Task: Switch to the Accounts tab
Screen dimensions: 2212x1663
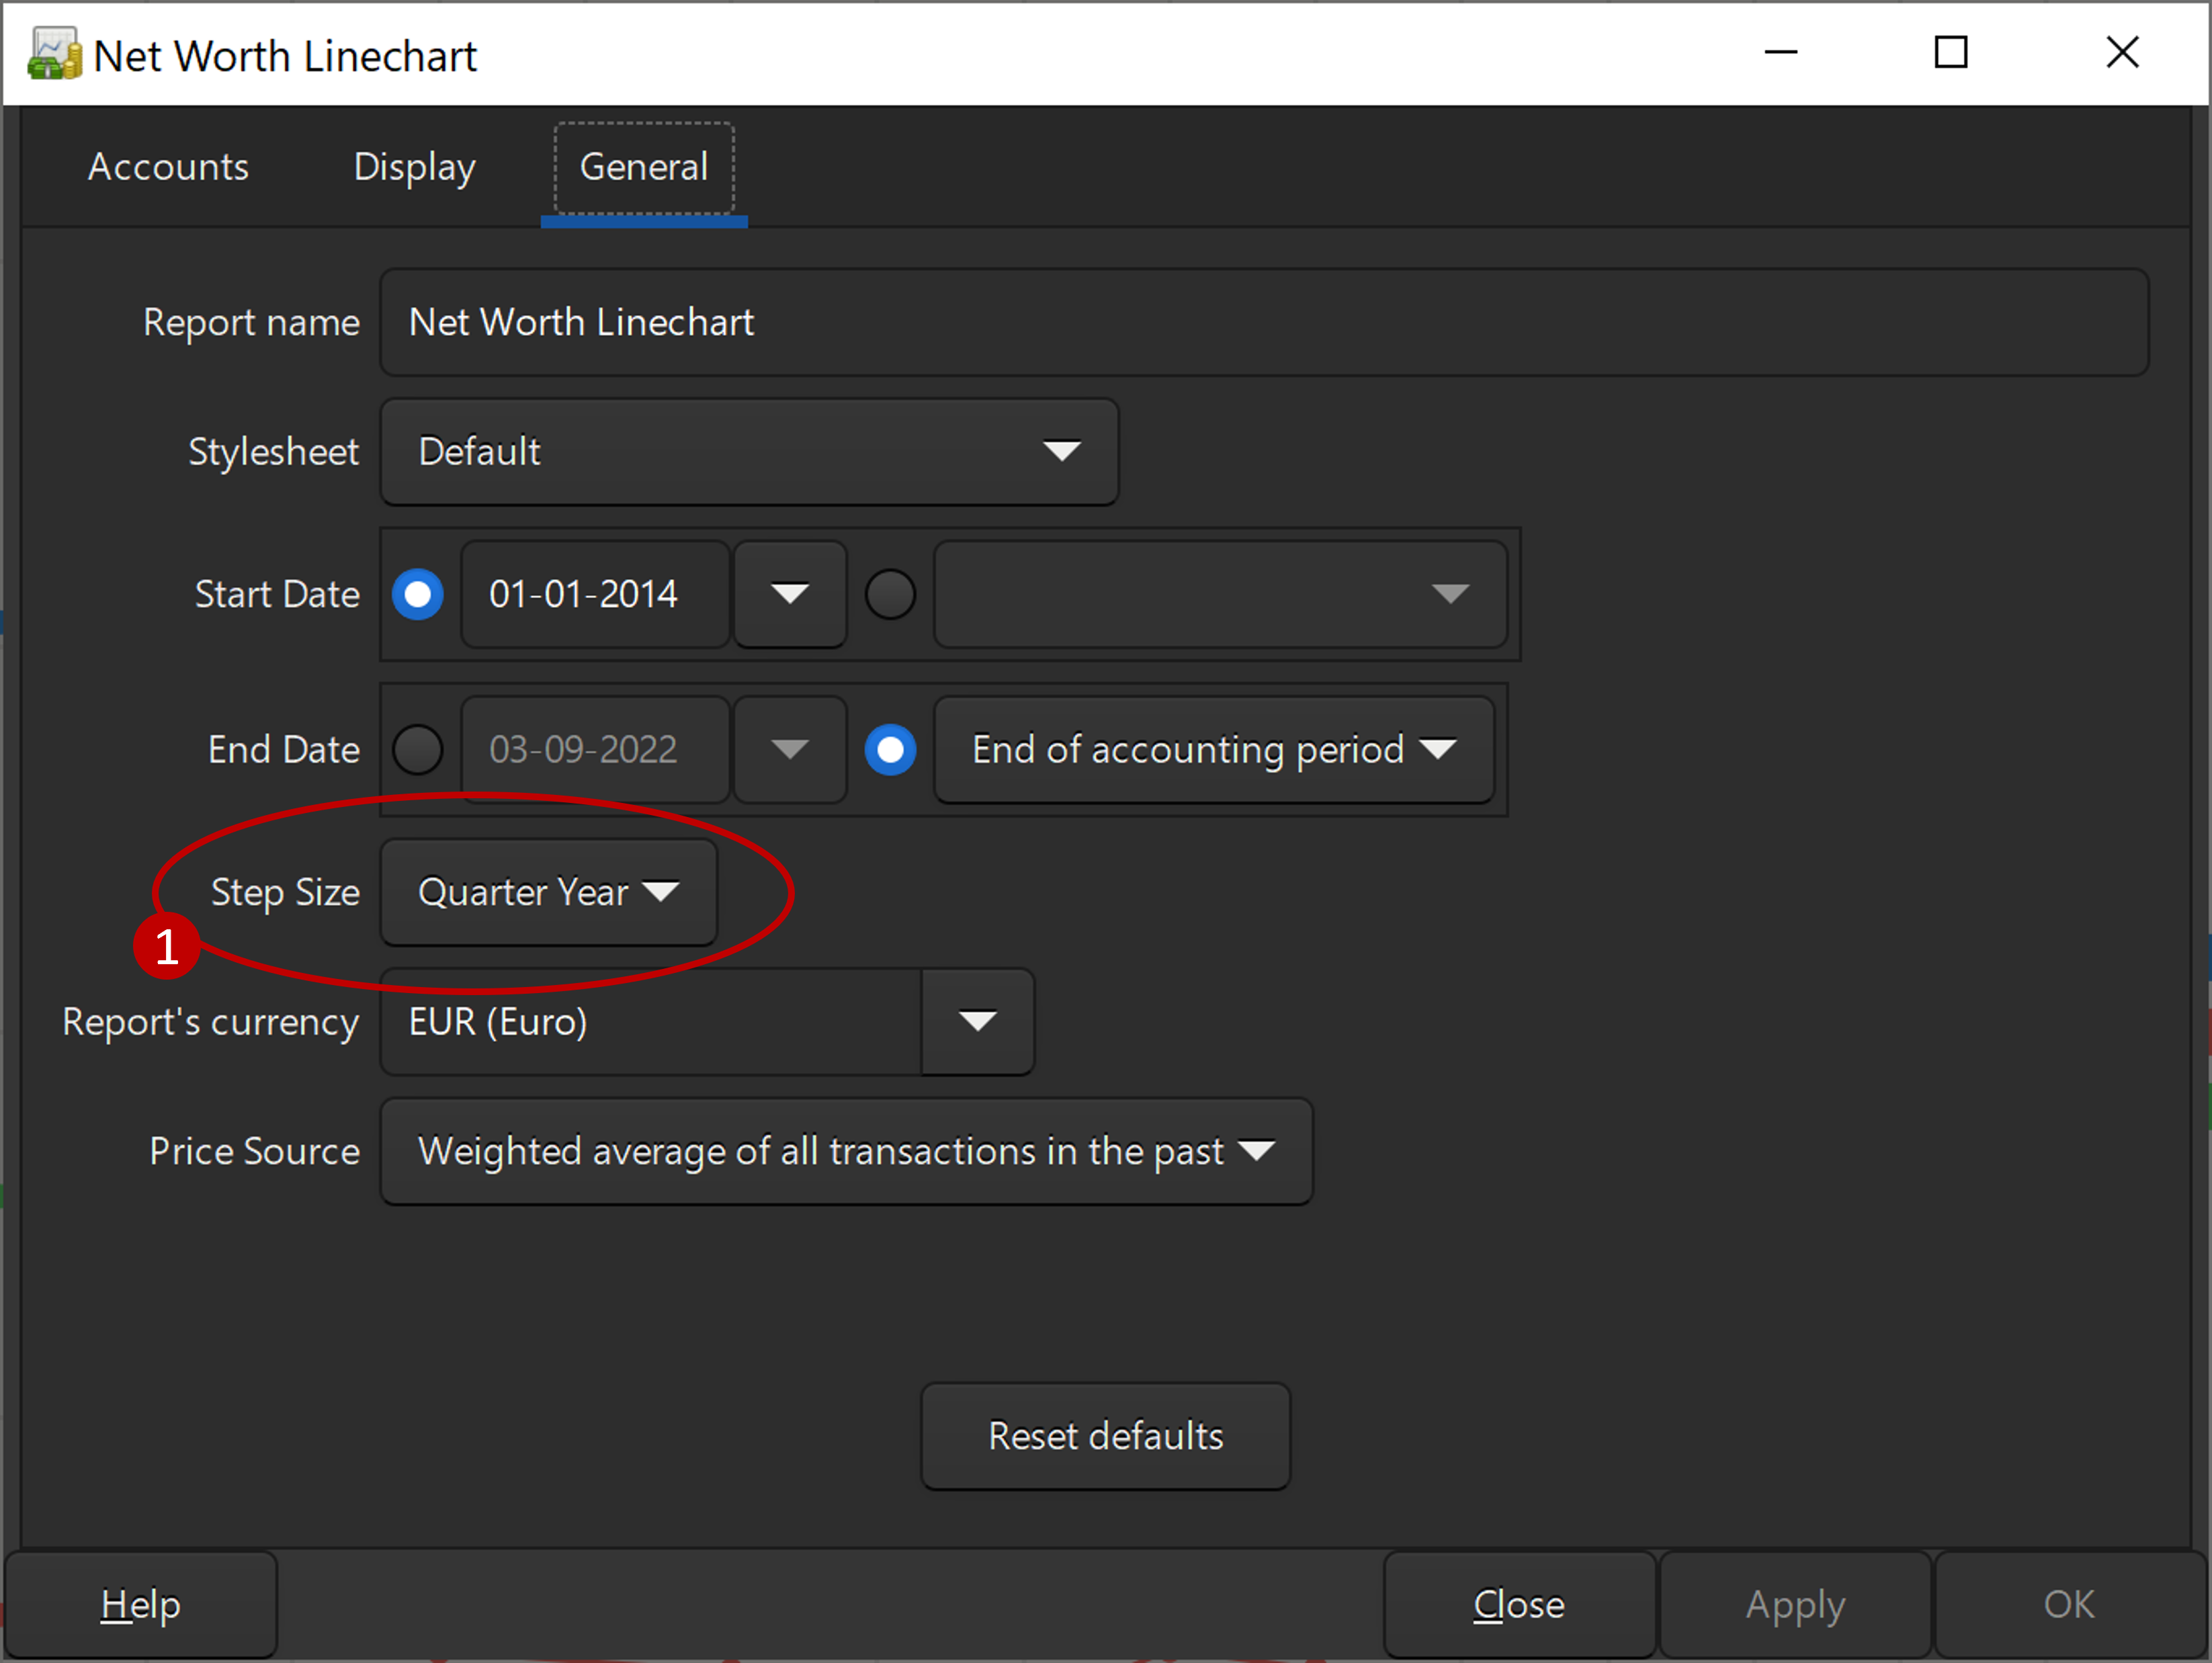Action: tap(168, 167)
